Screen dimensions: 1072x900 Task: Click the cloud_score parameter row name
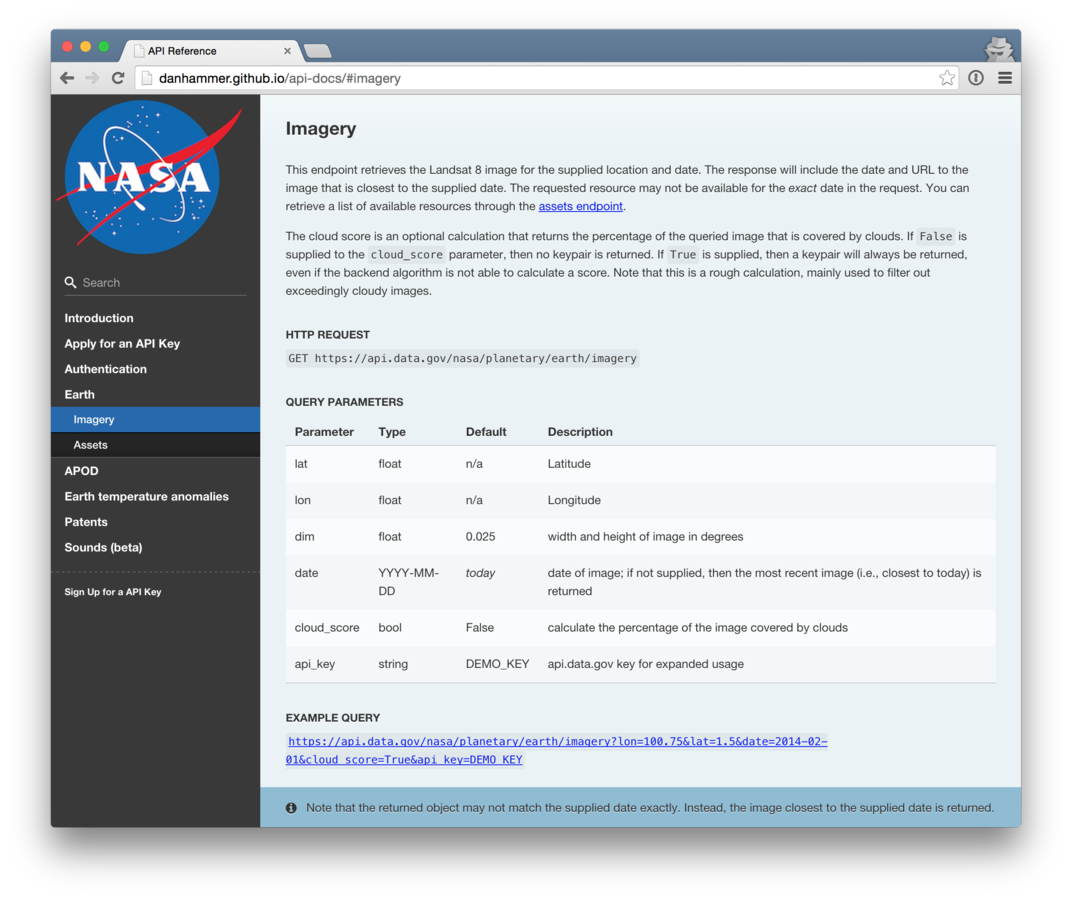(327, 627)
